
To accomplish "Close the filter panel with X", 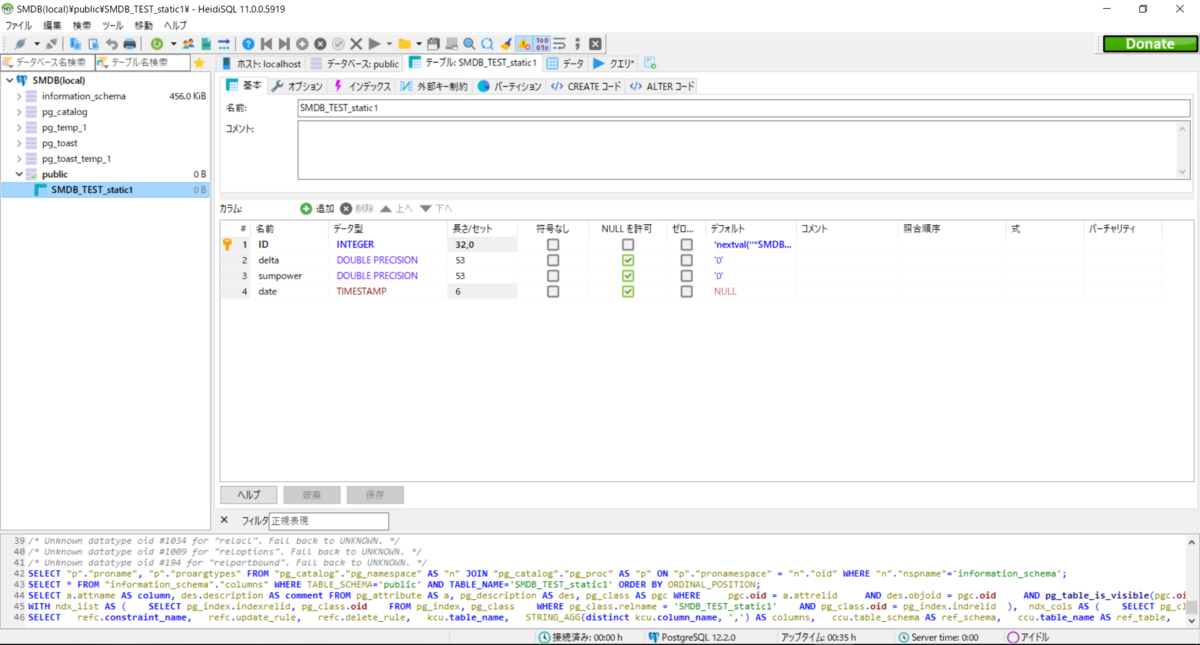I will [224, 520].
